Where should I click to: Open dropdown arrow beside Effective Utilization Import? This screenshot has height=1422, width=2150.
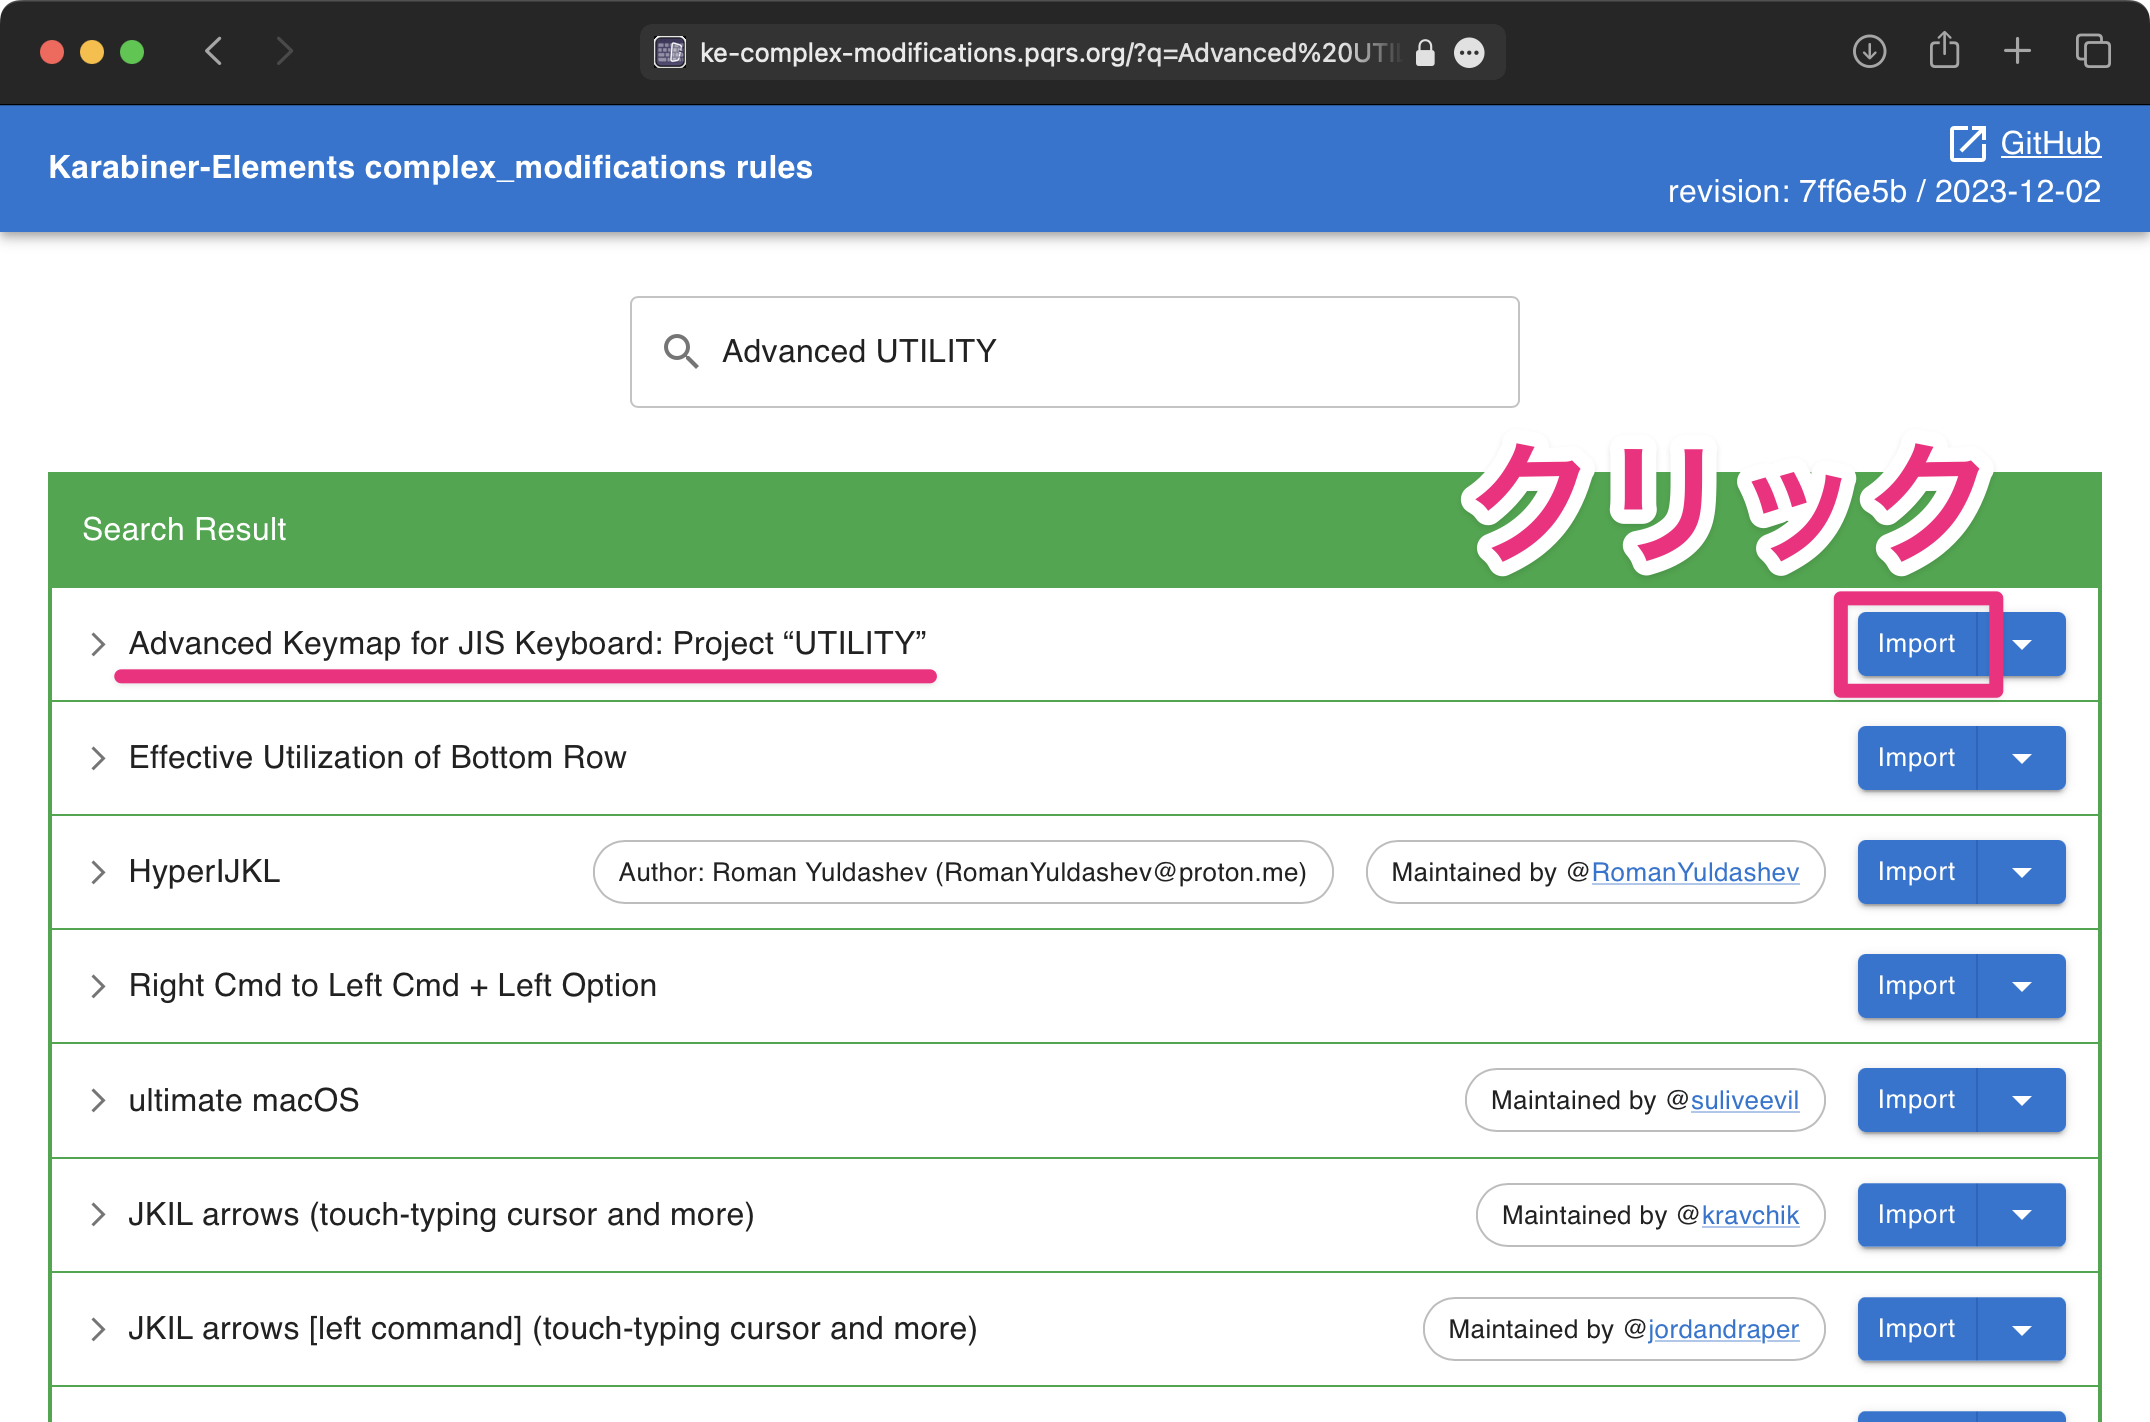click(x=2021, y=758)
